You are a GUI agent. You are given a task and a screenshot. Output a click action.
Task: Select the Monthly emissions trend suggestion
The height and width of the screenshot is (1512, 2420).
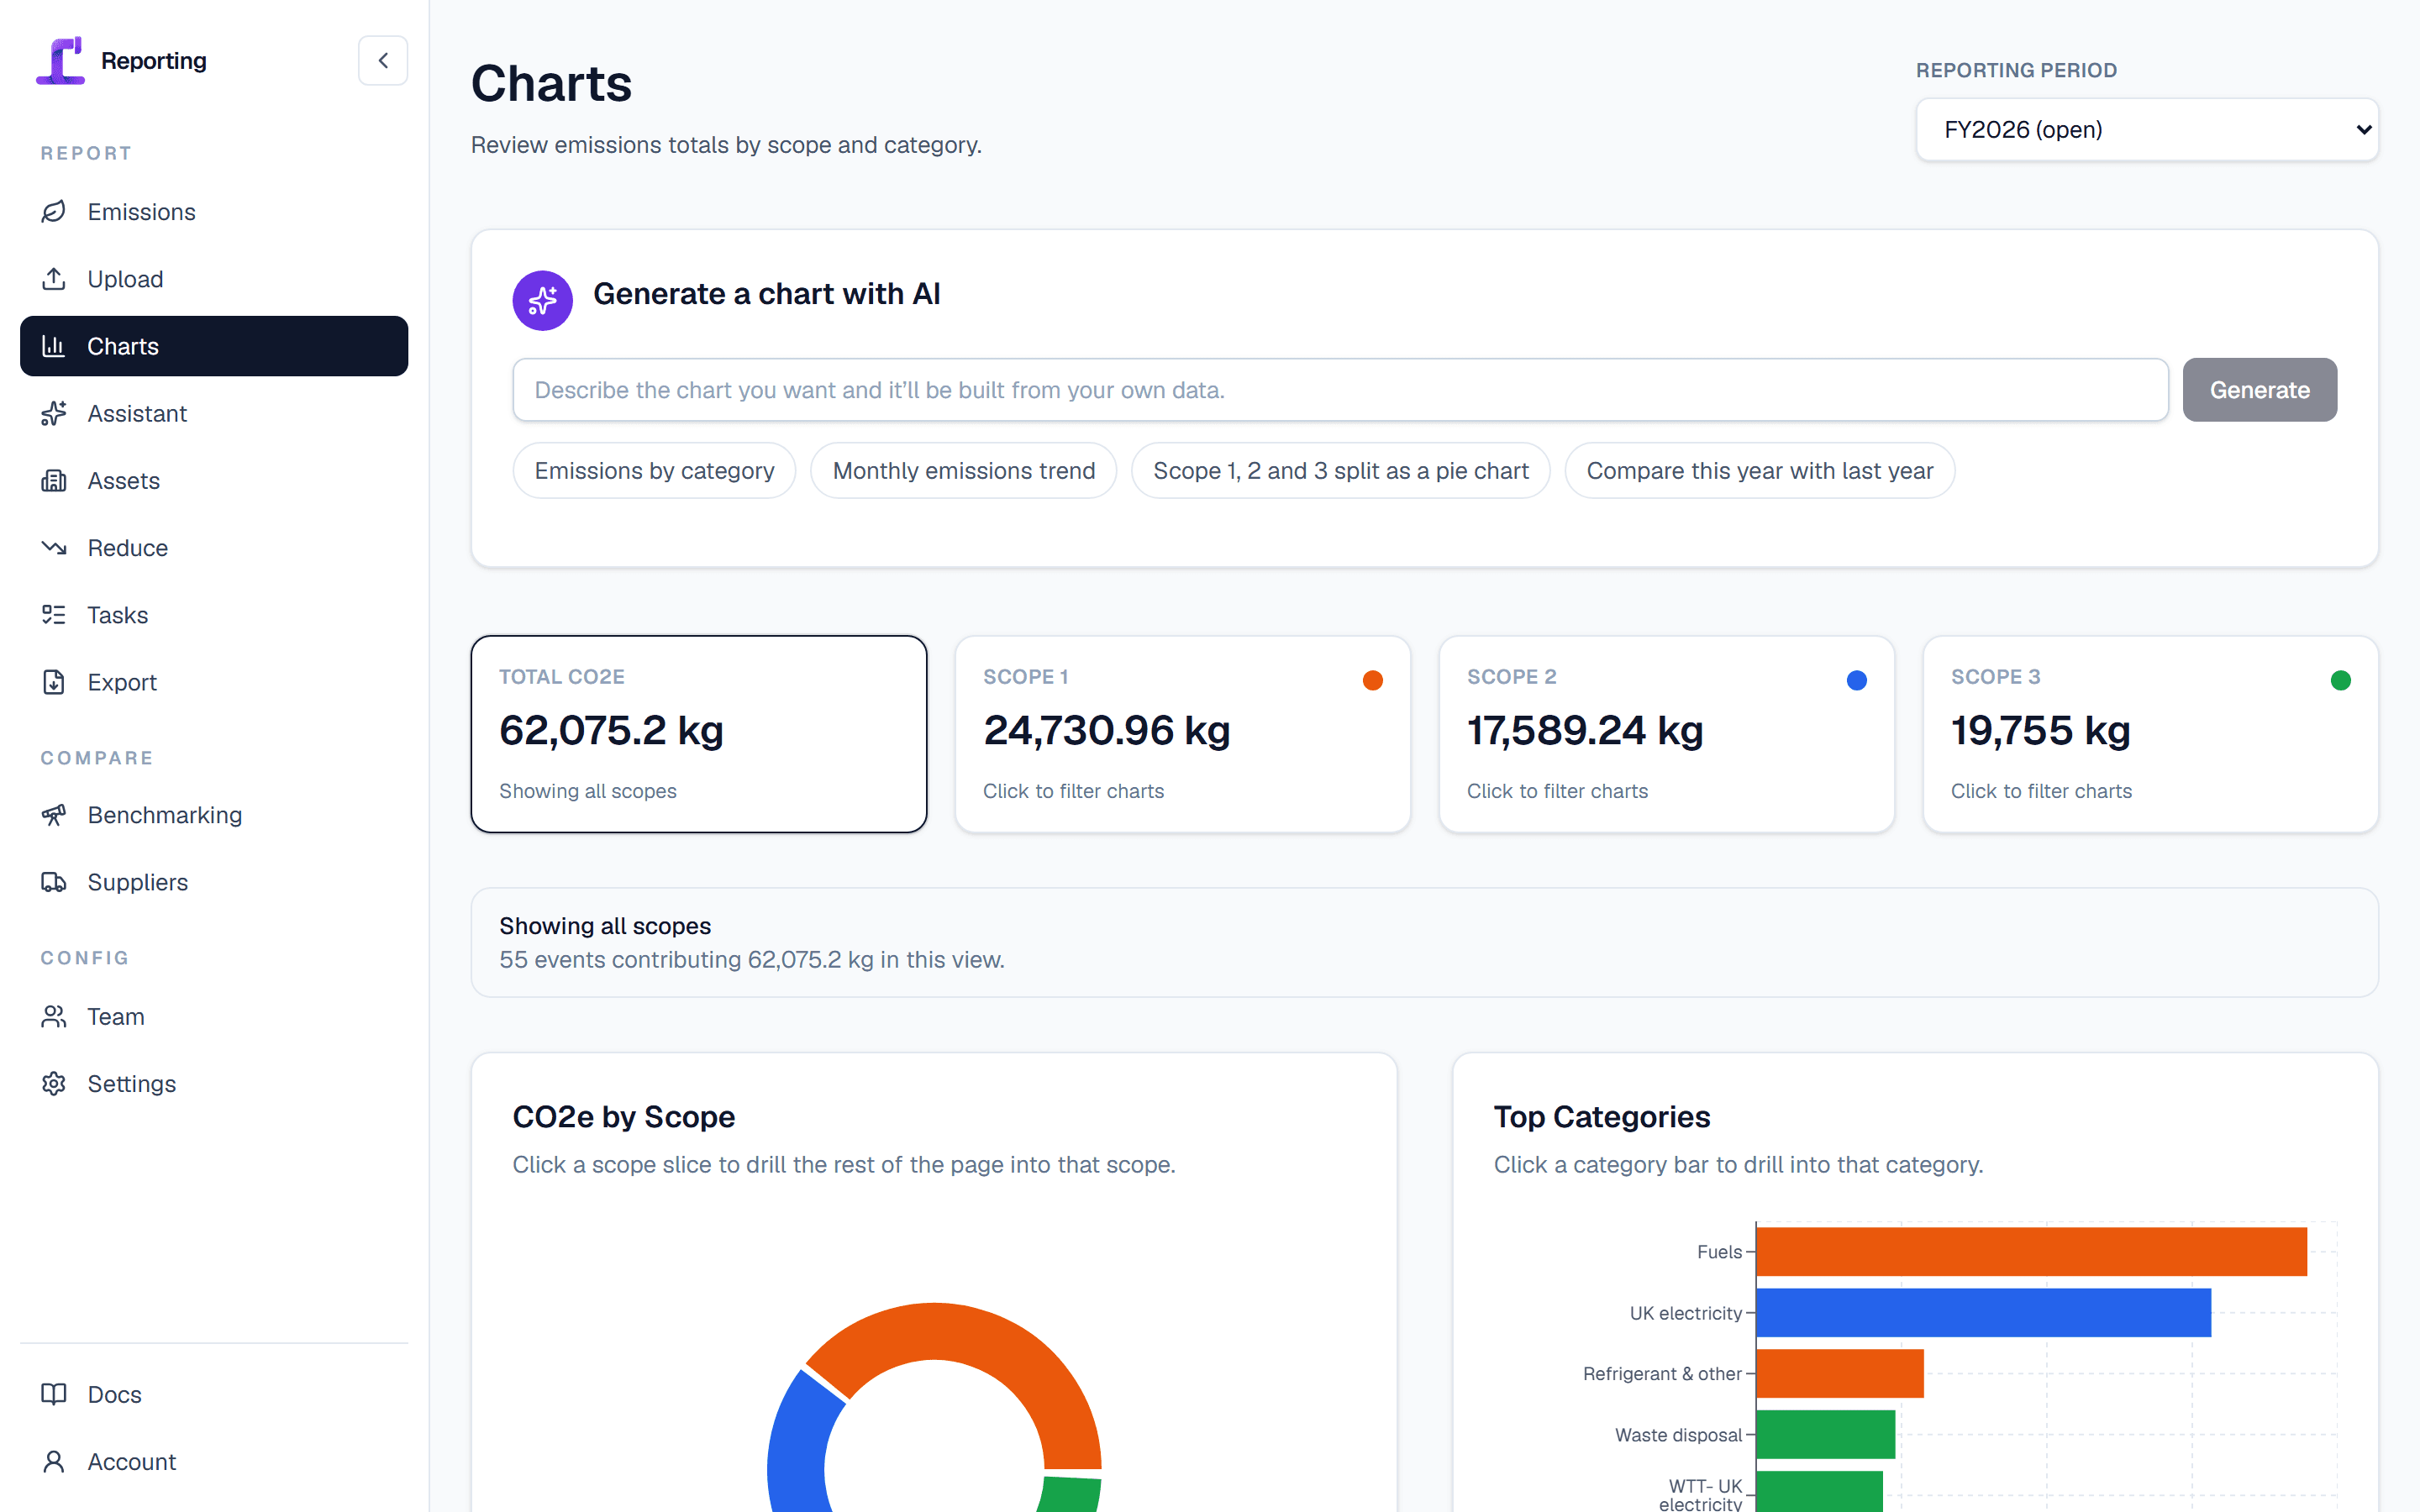coord(963,470)
